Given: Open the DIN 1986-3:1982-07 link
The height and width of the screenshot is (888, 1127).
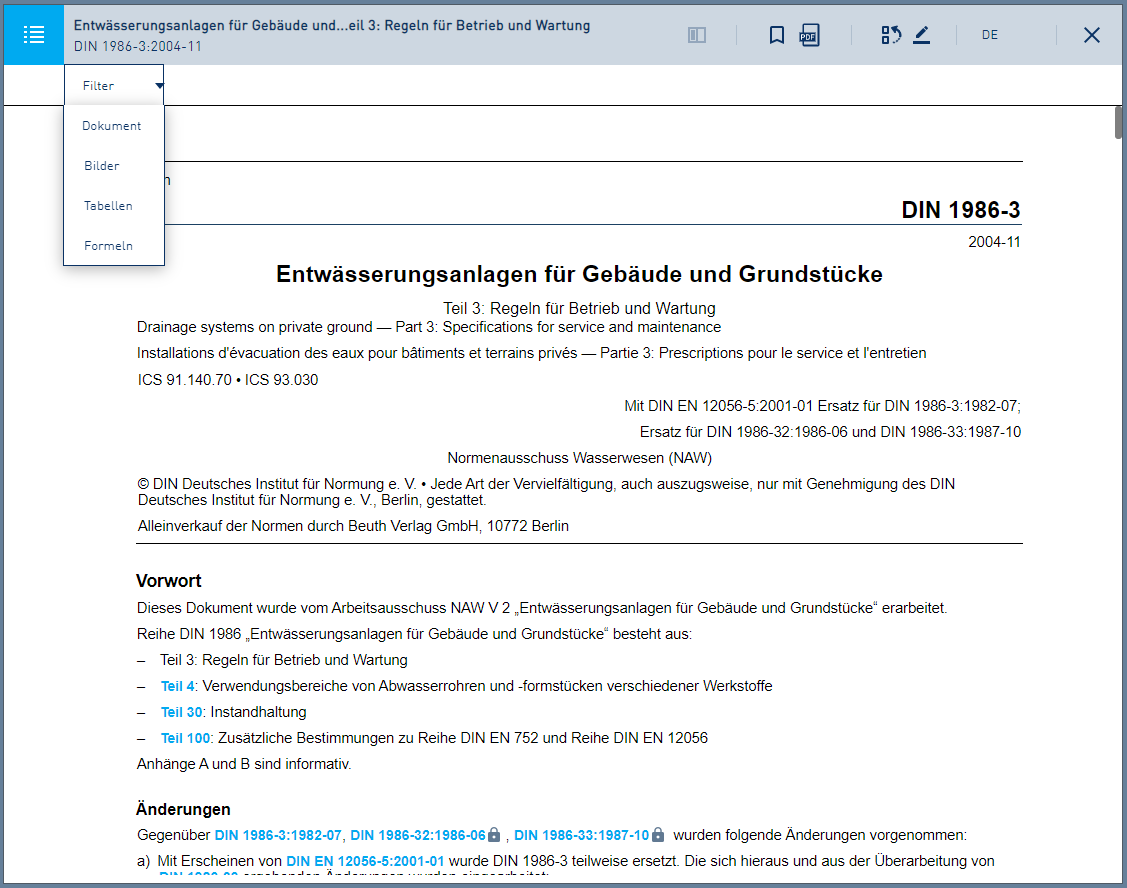Looking at the screenshot, I should coord(278,835).
